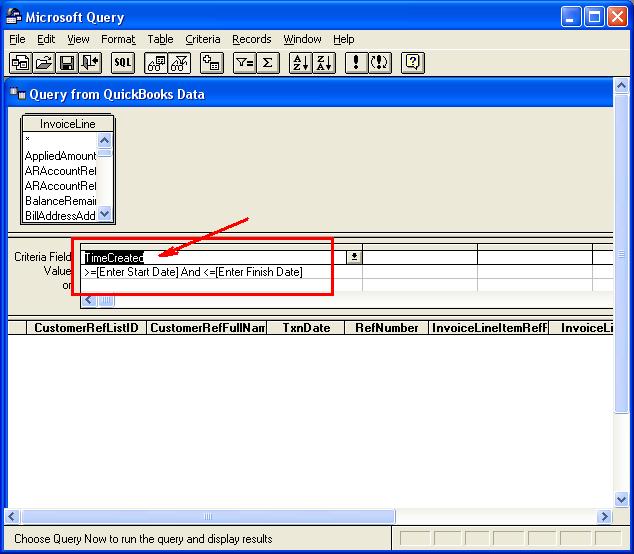Toggle the Show/Hide Criteria icon
This screenshot has height=554, width=634.
pyautogui.click(x=180, y=63)
